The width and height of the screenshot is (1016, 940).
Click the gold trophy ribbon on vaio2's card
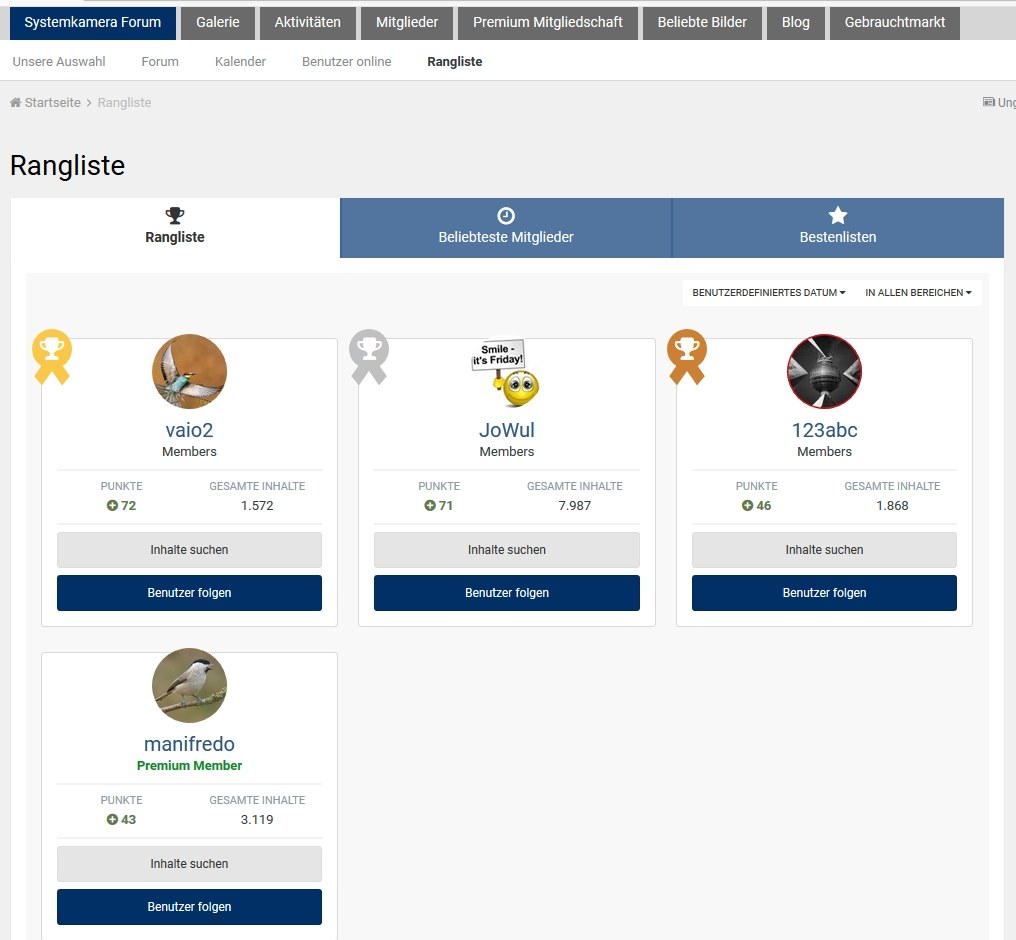tap(52, 355)
